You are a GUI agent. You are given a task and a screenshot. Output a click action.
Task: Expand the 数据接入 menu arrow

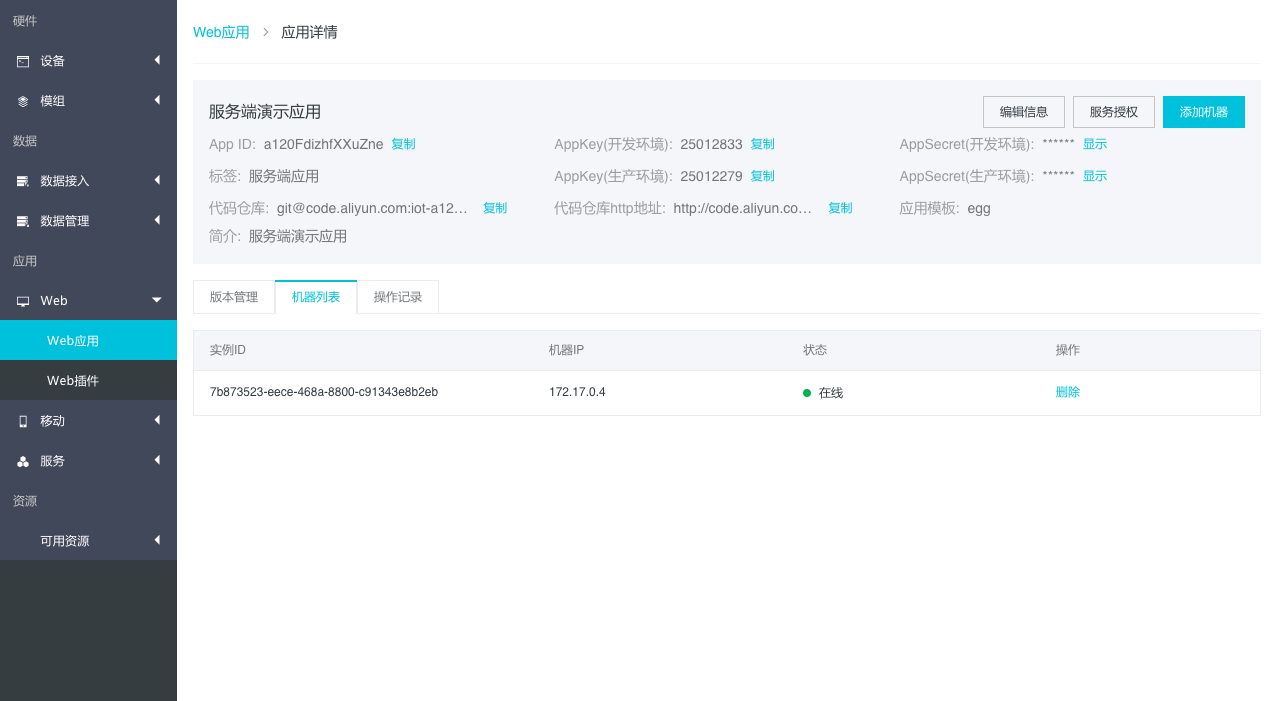(x=157, y=180)
